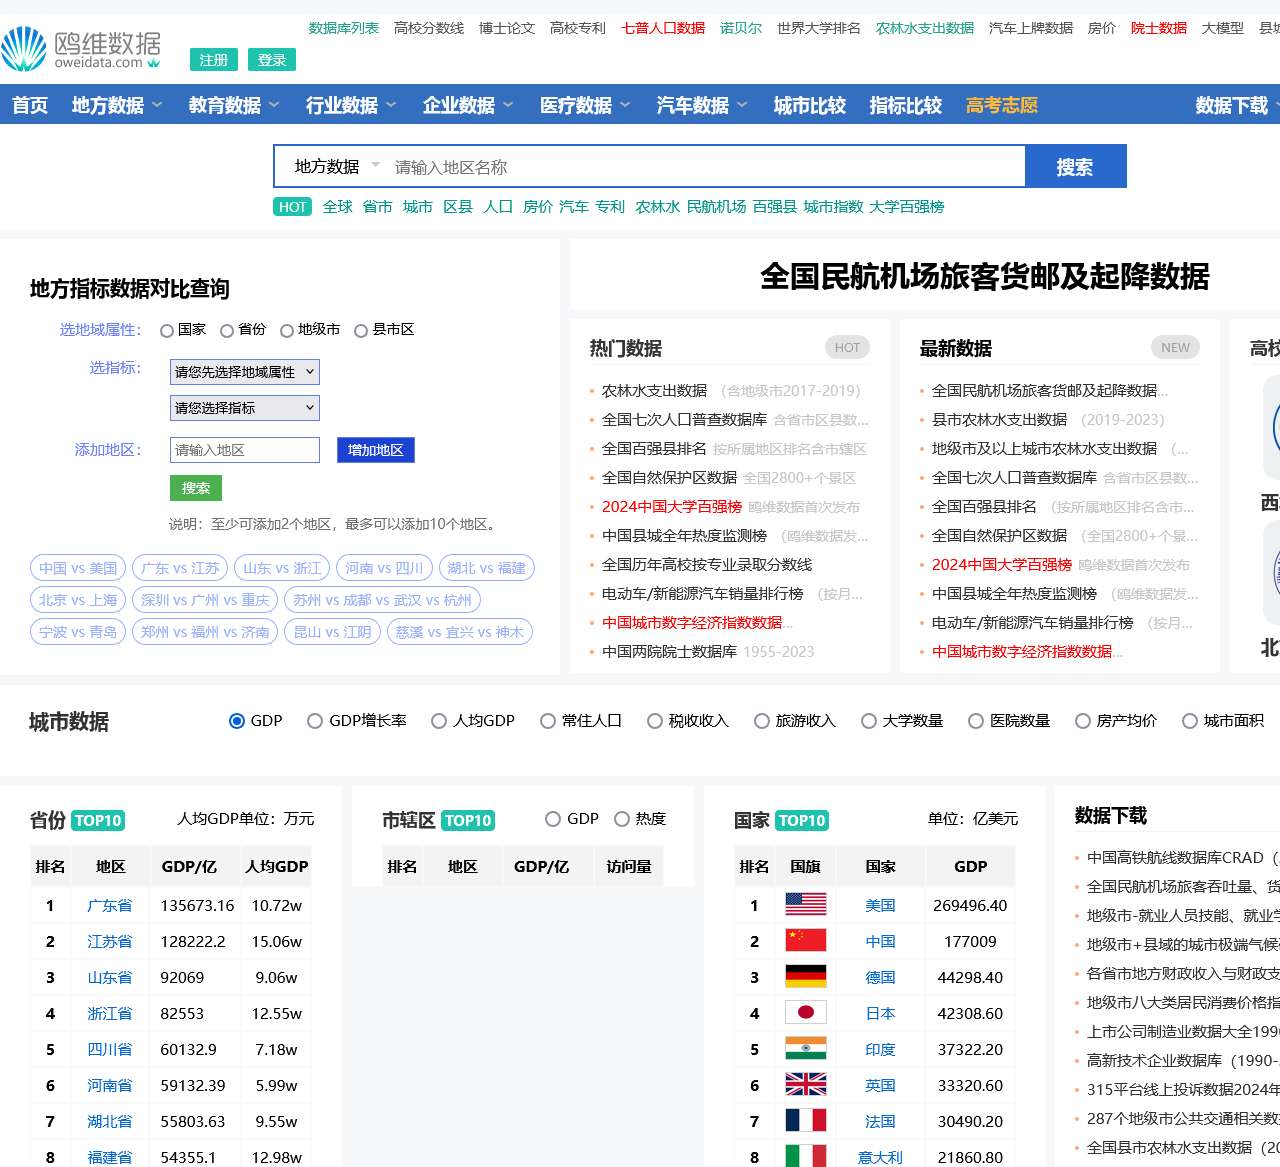Choose the 热度 radio in 市辖区 TOP10
The width and height of the screenshot is (1280, 1167).
622,820
